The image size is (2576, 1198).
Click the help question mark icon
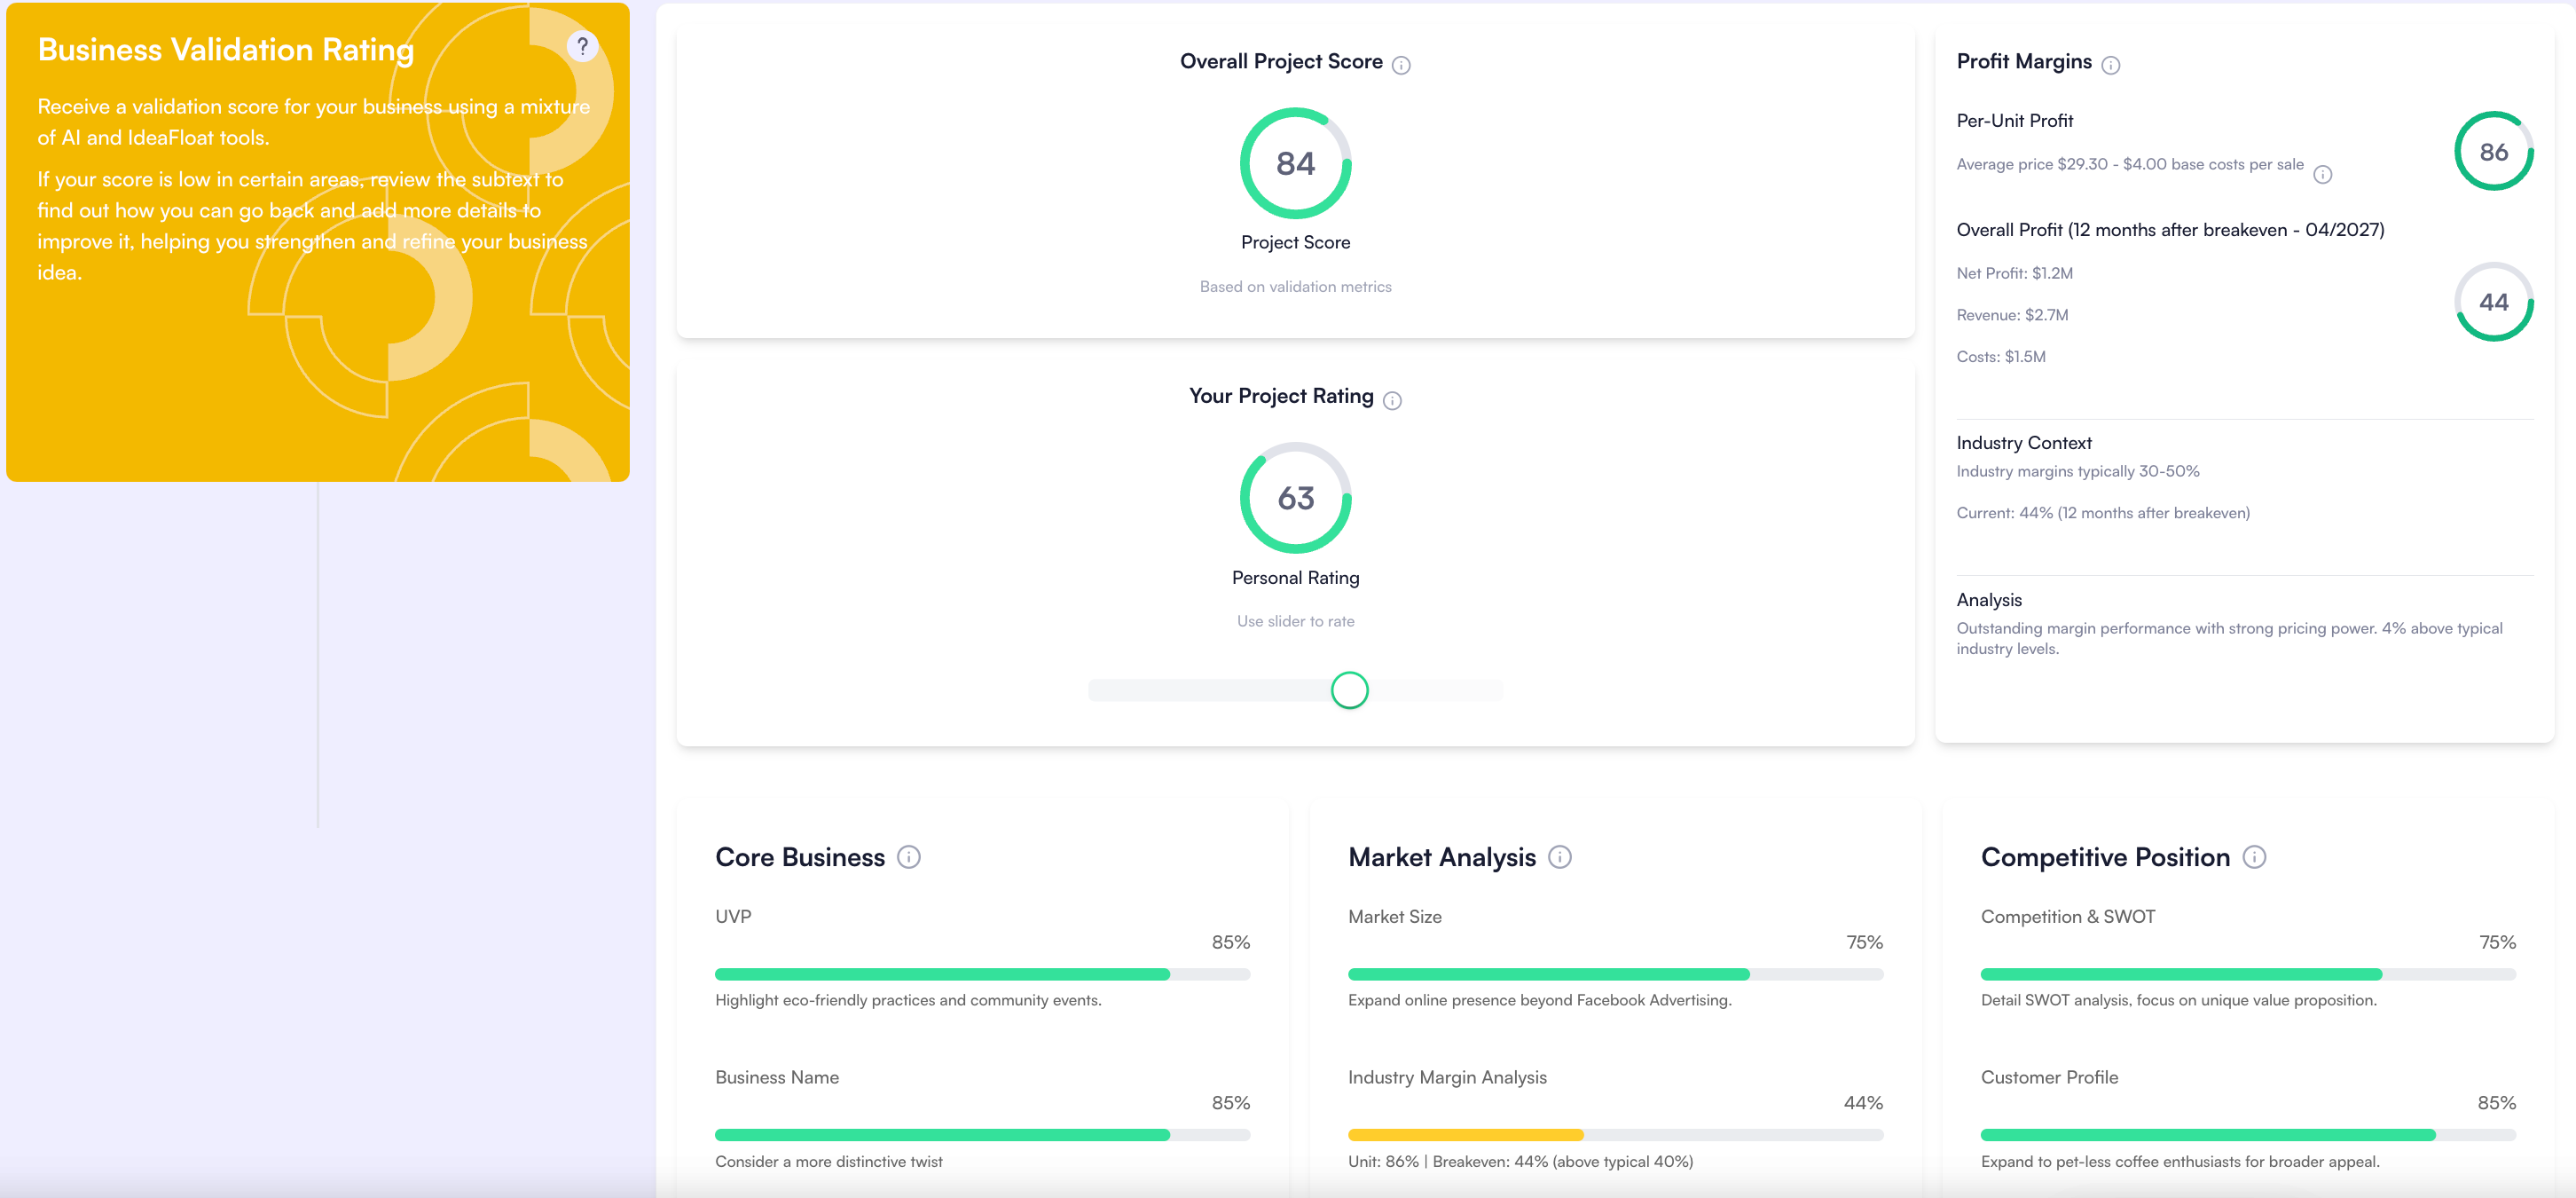click(582, 46)
